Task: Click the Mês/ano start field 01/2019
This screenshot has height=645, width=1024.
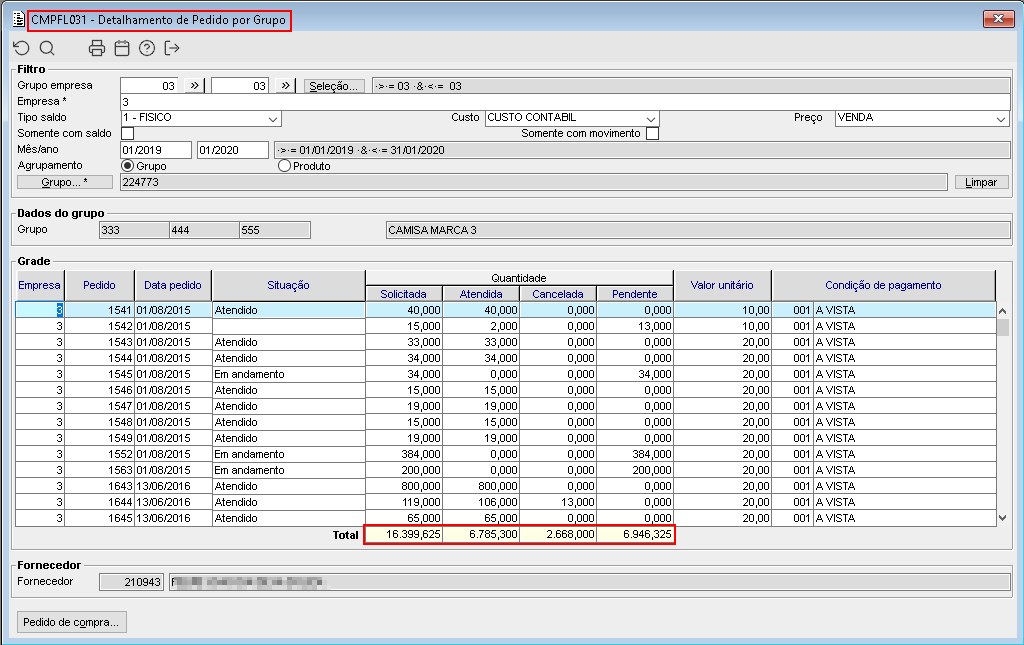Action: [155, 150]
